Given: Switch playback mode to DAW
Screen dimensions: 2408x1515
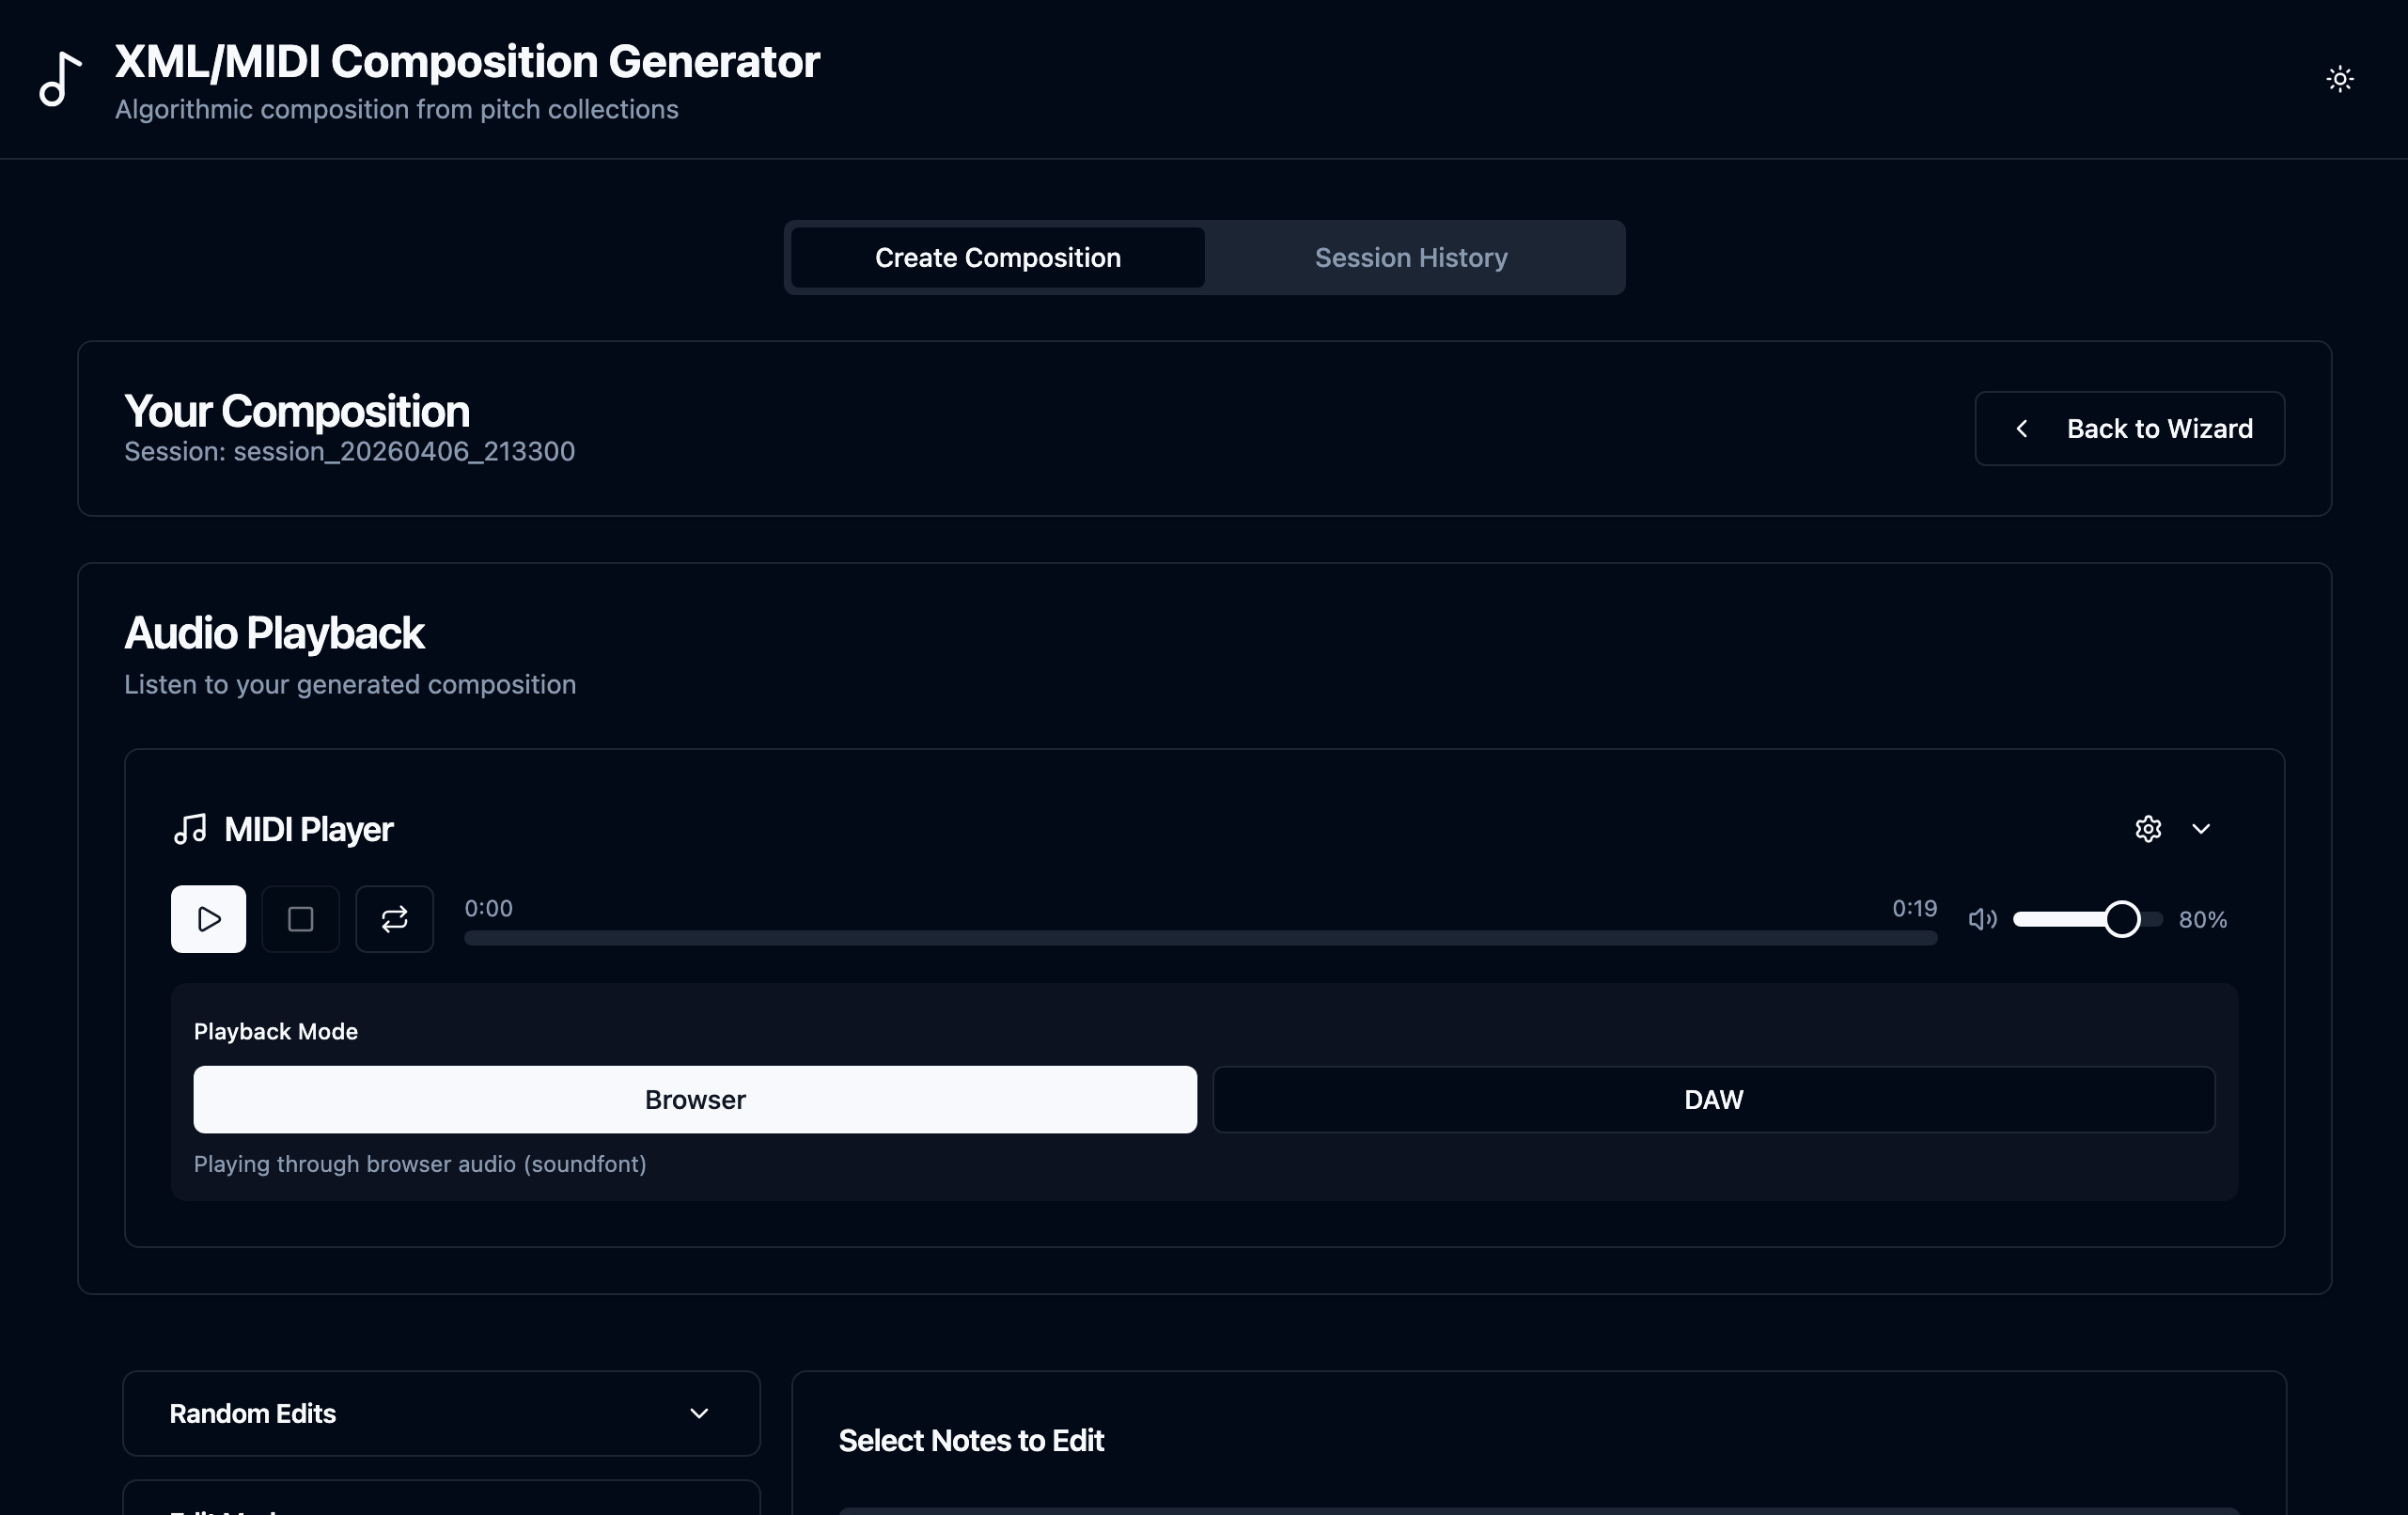Looking at the screenshot, I should 1713,1099.
